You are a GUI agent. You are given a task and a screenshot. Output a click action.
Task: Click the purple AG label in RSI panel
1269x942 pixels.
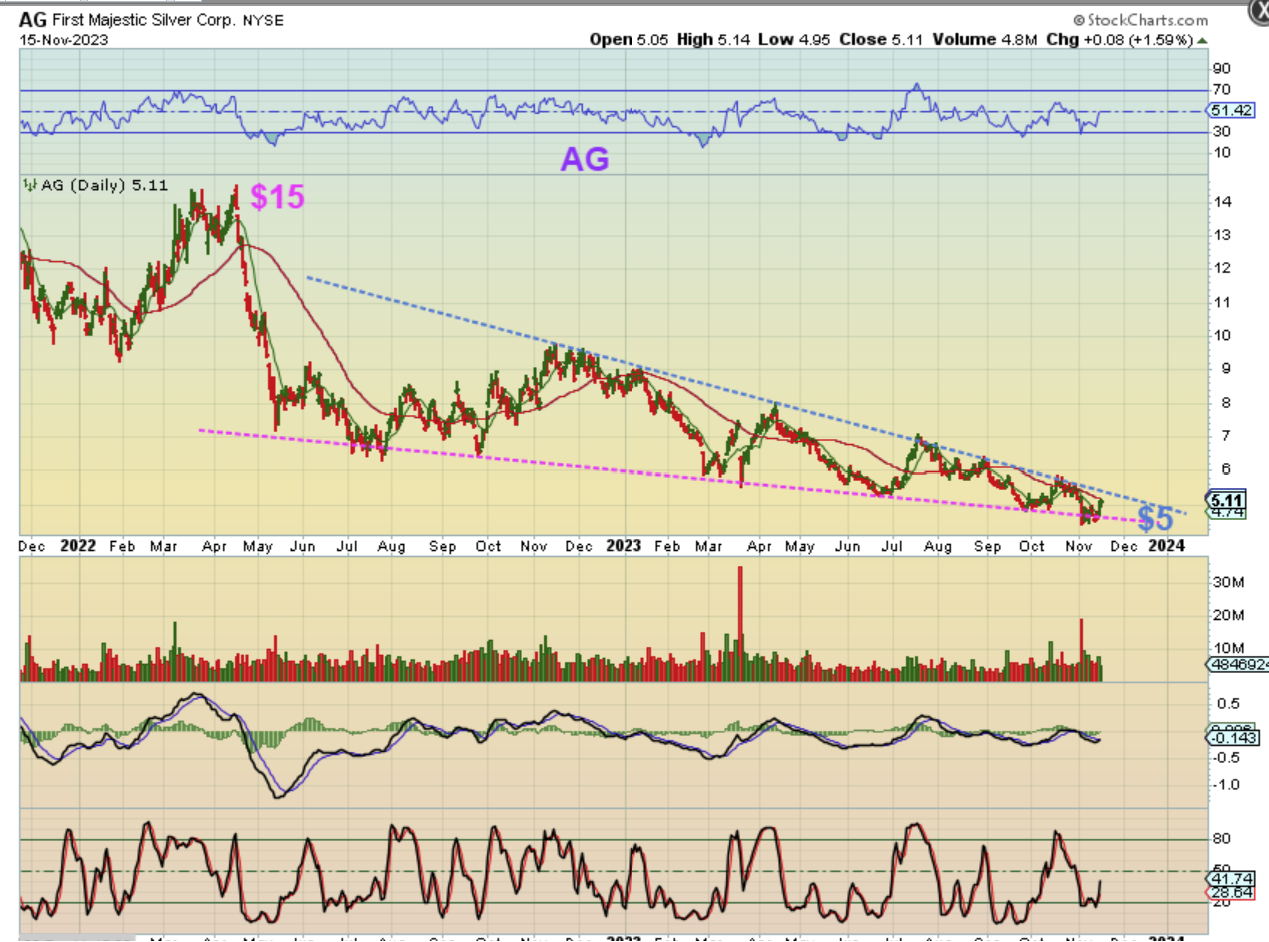pyautogui.click(x=584, y=159)
